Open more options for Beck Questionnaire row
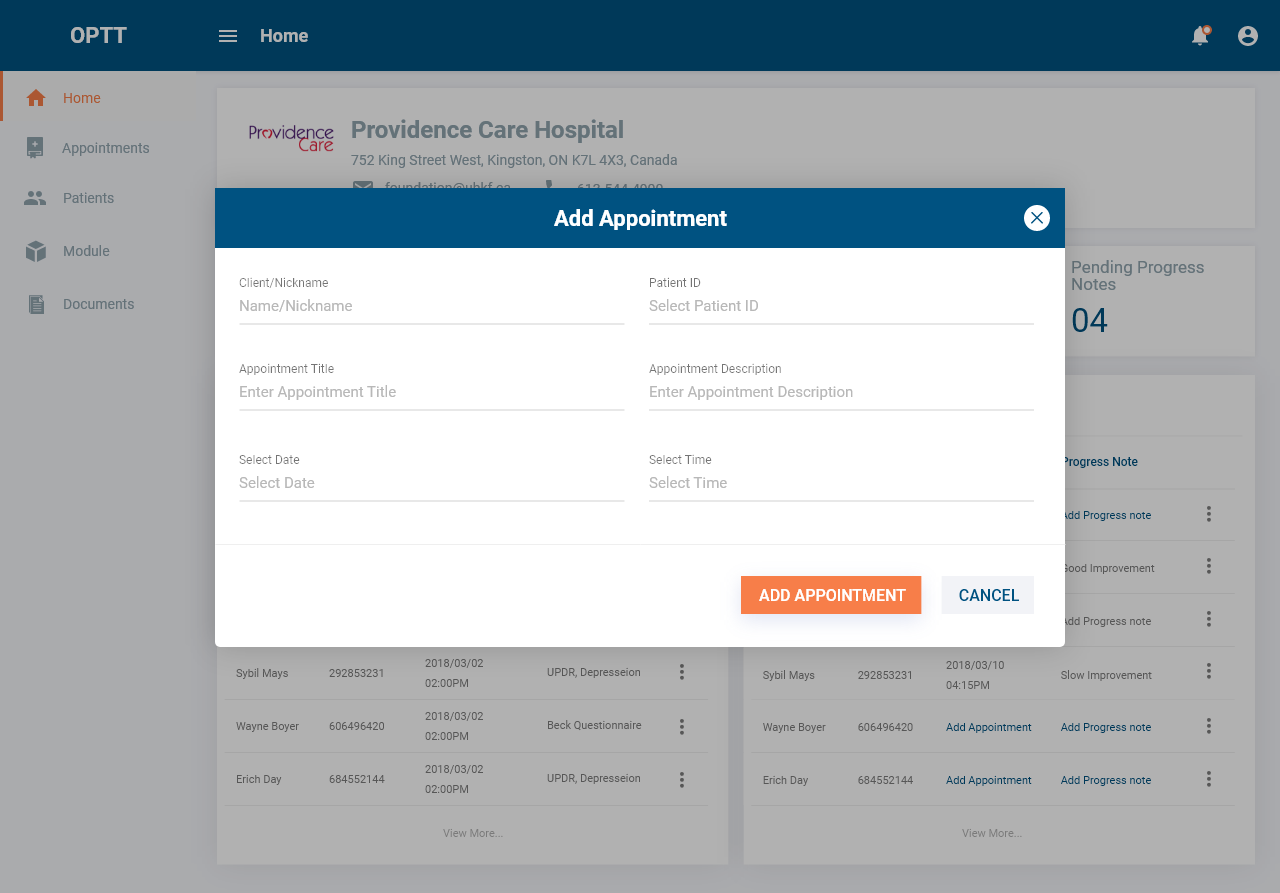The height and width of the screenshot is (893, 1280). (x=682, y=726)
